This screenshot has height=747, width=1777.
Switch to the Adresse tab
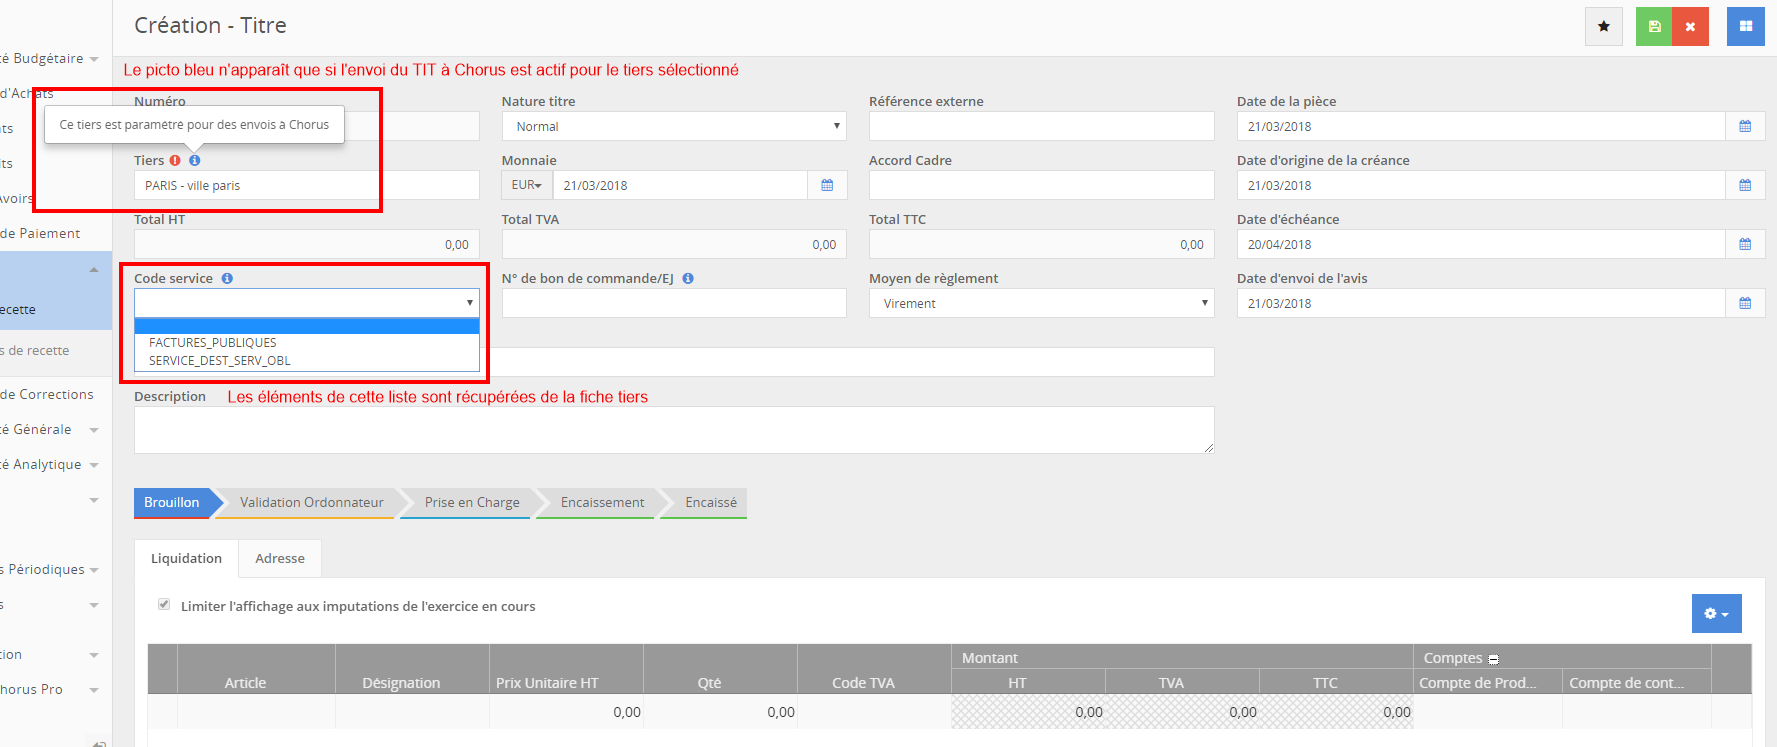point(280,559)
